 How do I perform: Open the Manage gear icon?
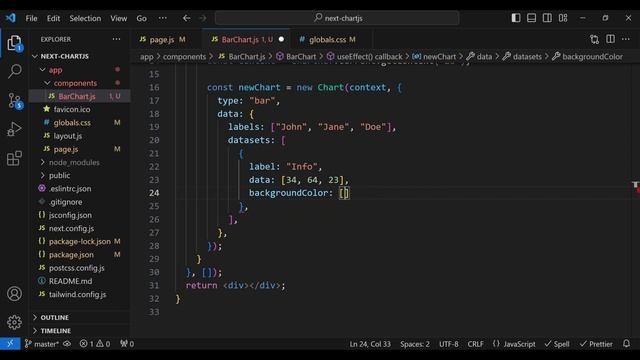tap(14, 322)
